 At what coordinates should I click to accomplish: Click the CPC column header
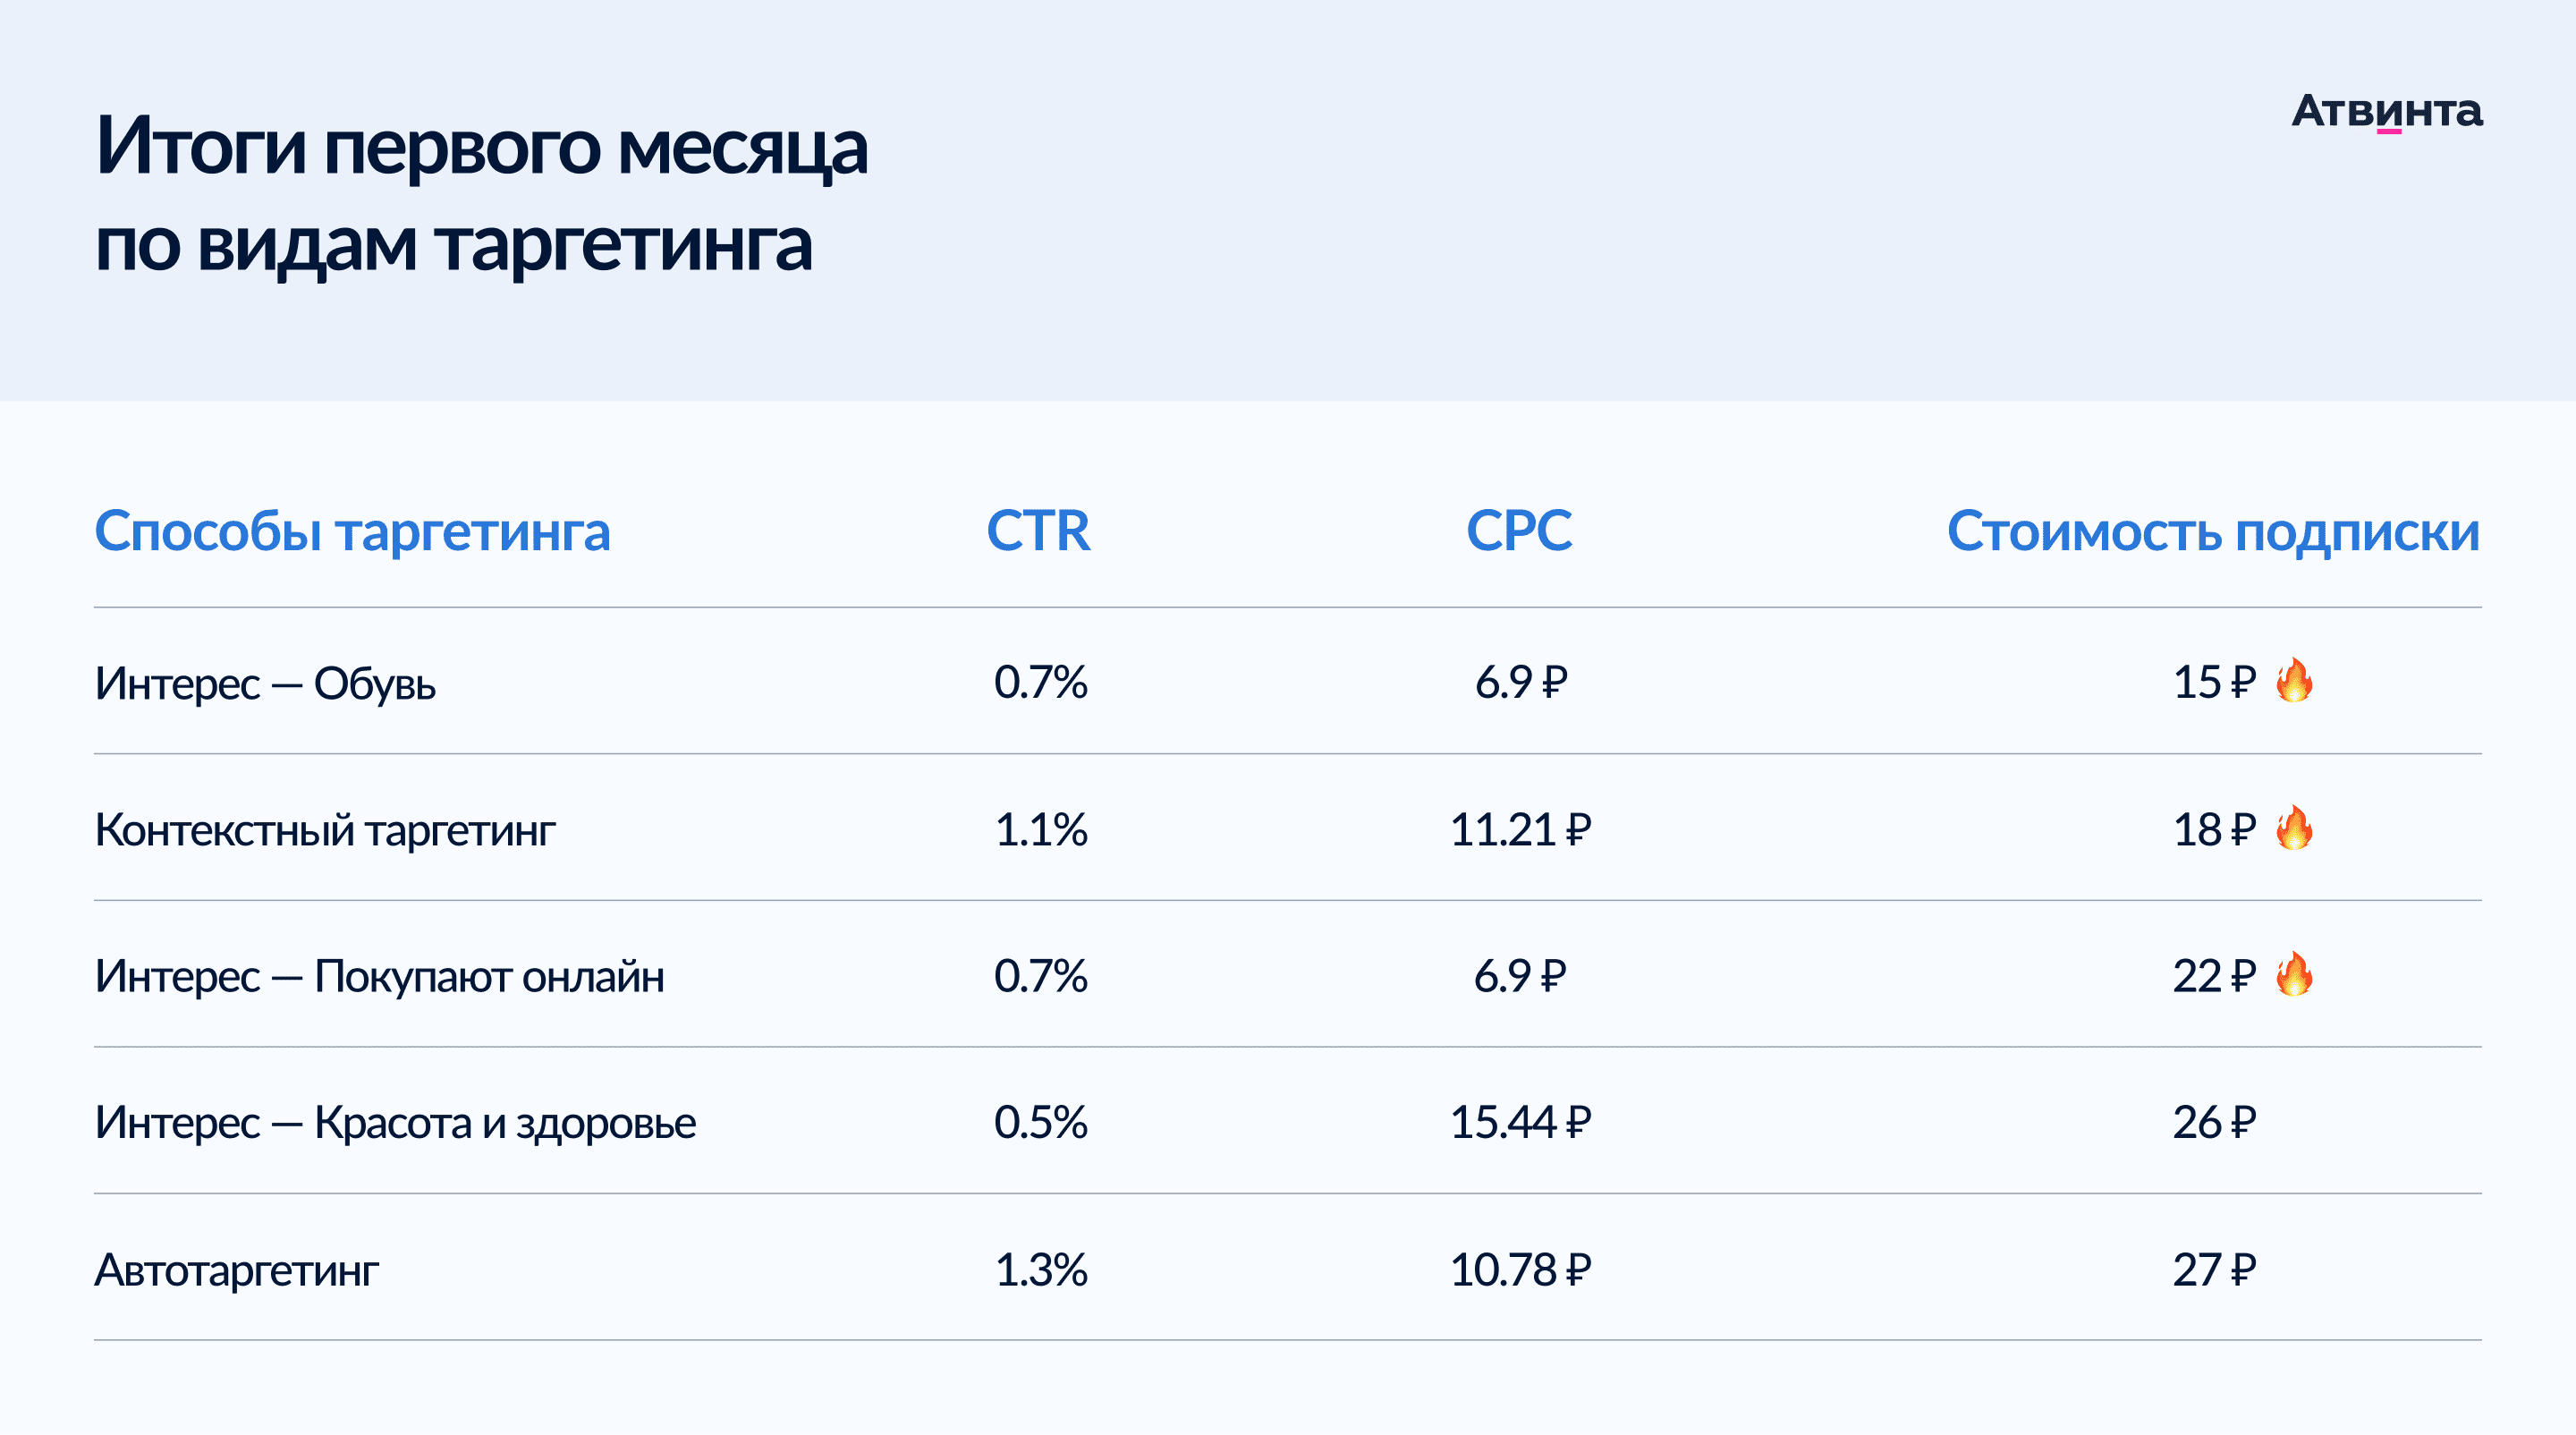[x=1519, y=530]
